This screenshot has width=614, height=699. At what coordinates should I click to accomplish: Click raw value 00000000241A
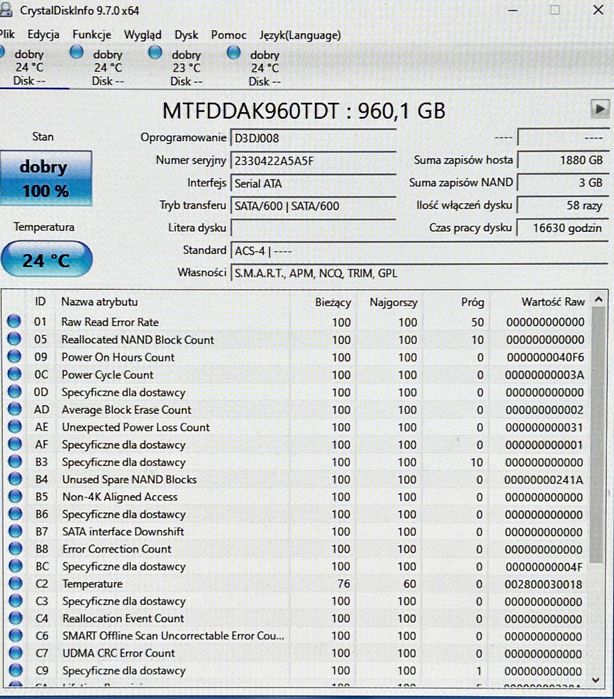click(x=544, y=480)
